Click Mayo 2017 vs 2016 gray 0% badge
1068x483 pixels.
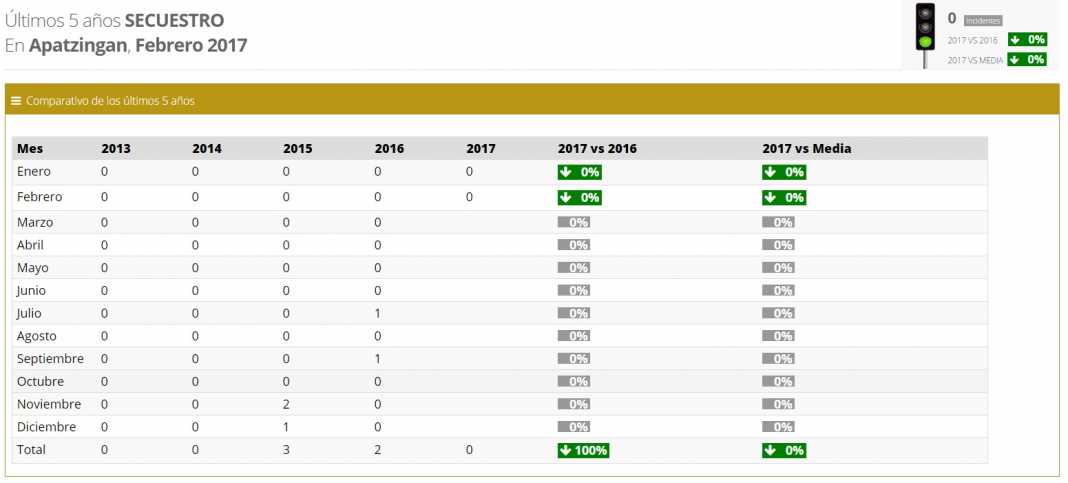(x=574, y=268)
